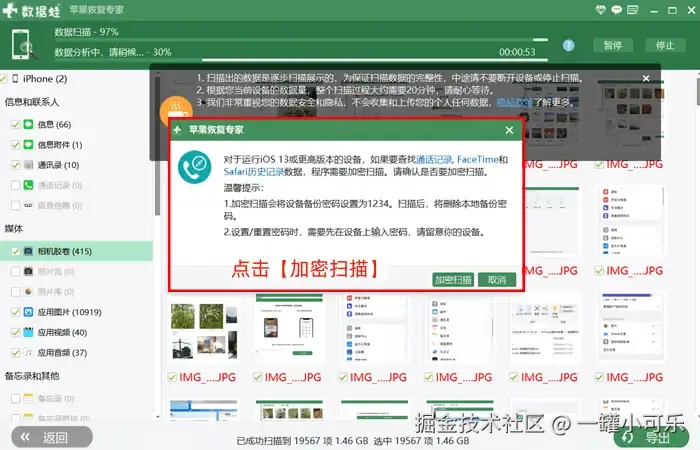The height and width of the screenshot is (450, 700).
Task: Close the 苹果恢复专家 dialog
Action: pos(509,130)
